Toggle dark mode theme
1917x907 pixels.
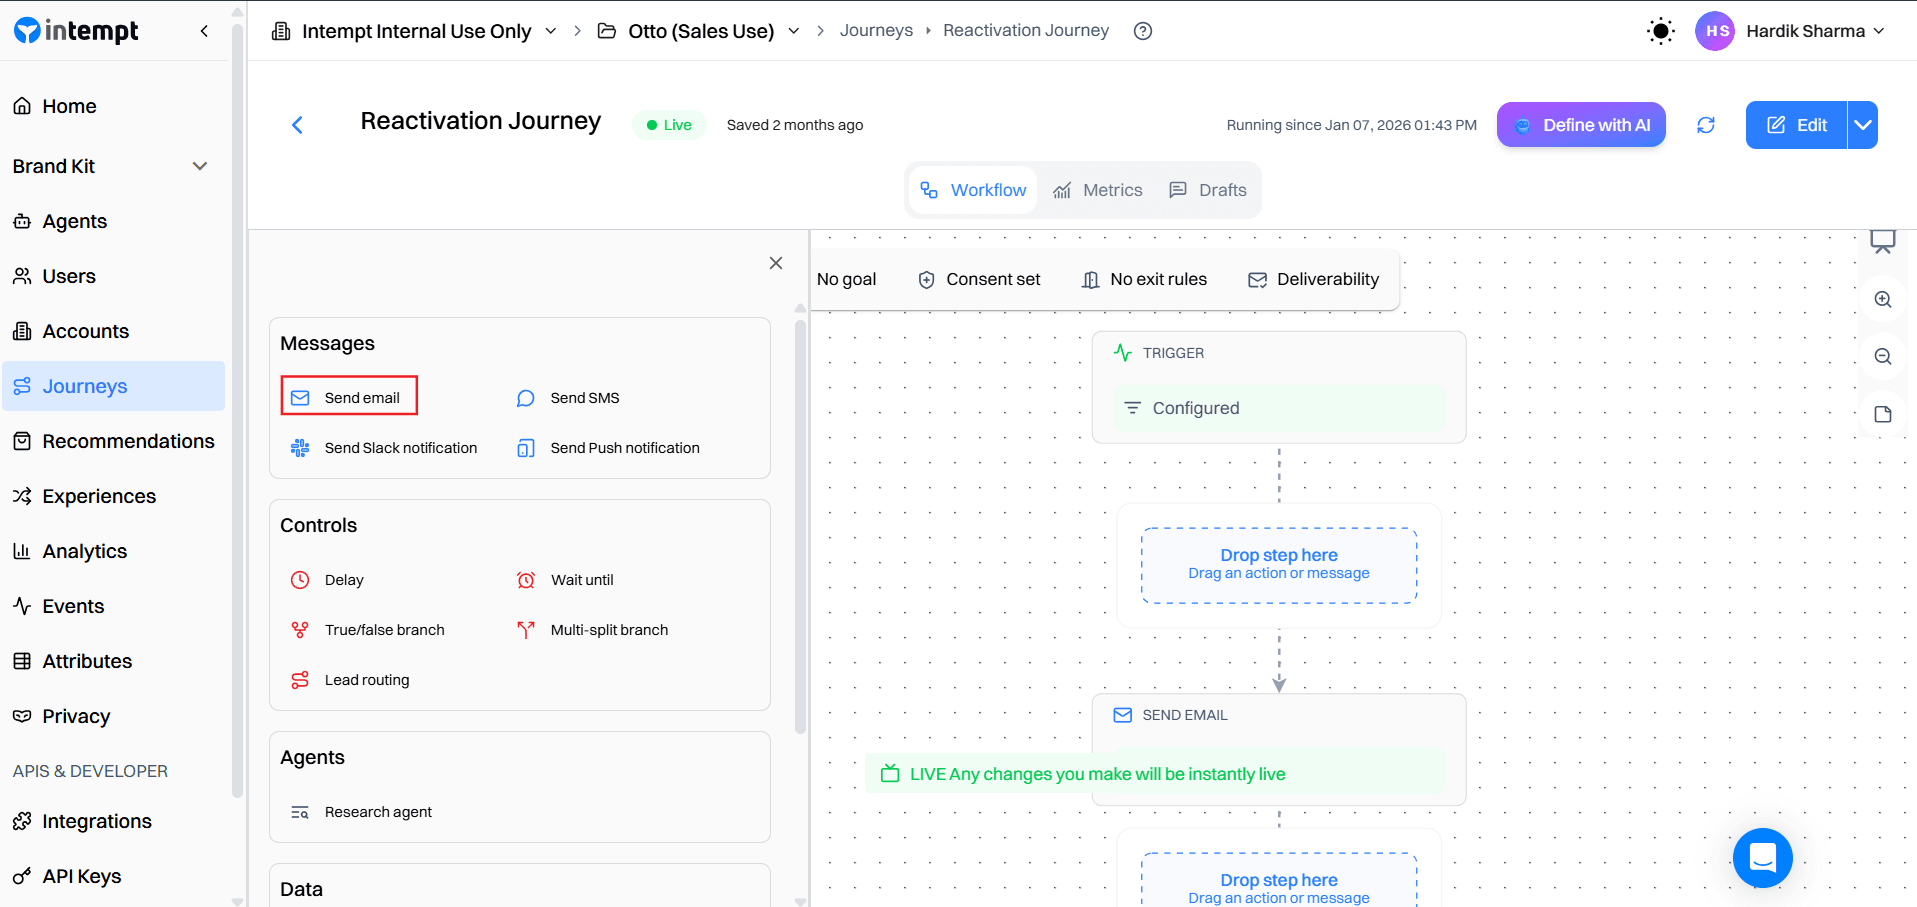click(x=1660, y=30)
